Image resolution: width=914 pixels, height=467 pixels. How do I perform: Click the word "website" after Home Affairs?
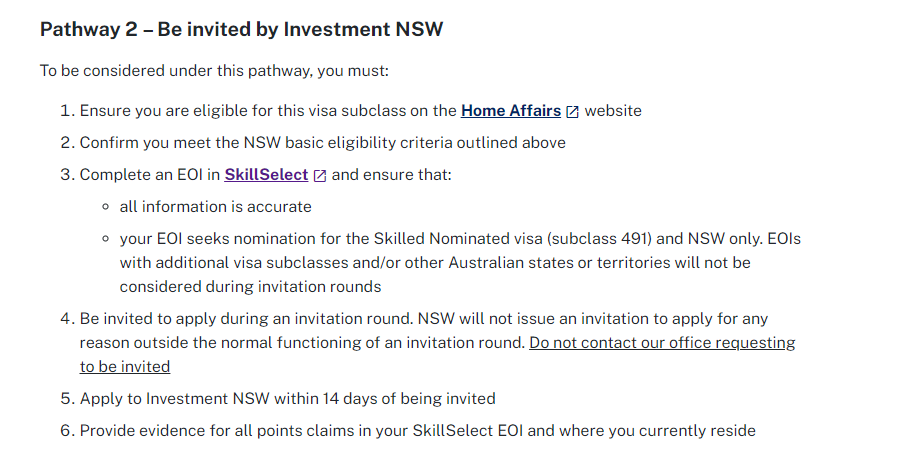coord(613,111)
